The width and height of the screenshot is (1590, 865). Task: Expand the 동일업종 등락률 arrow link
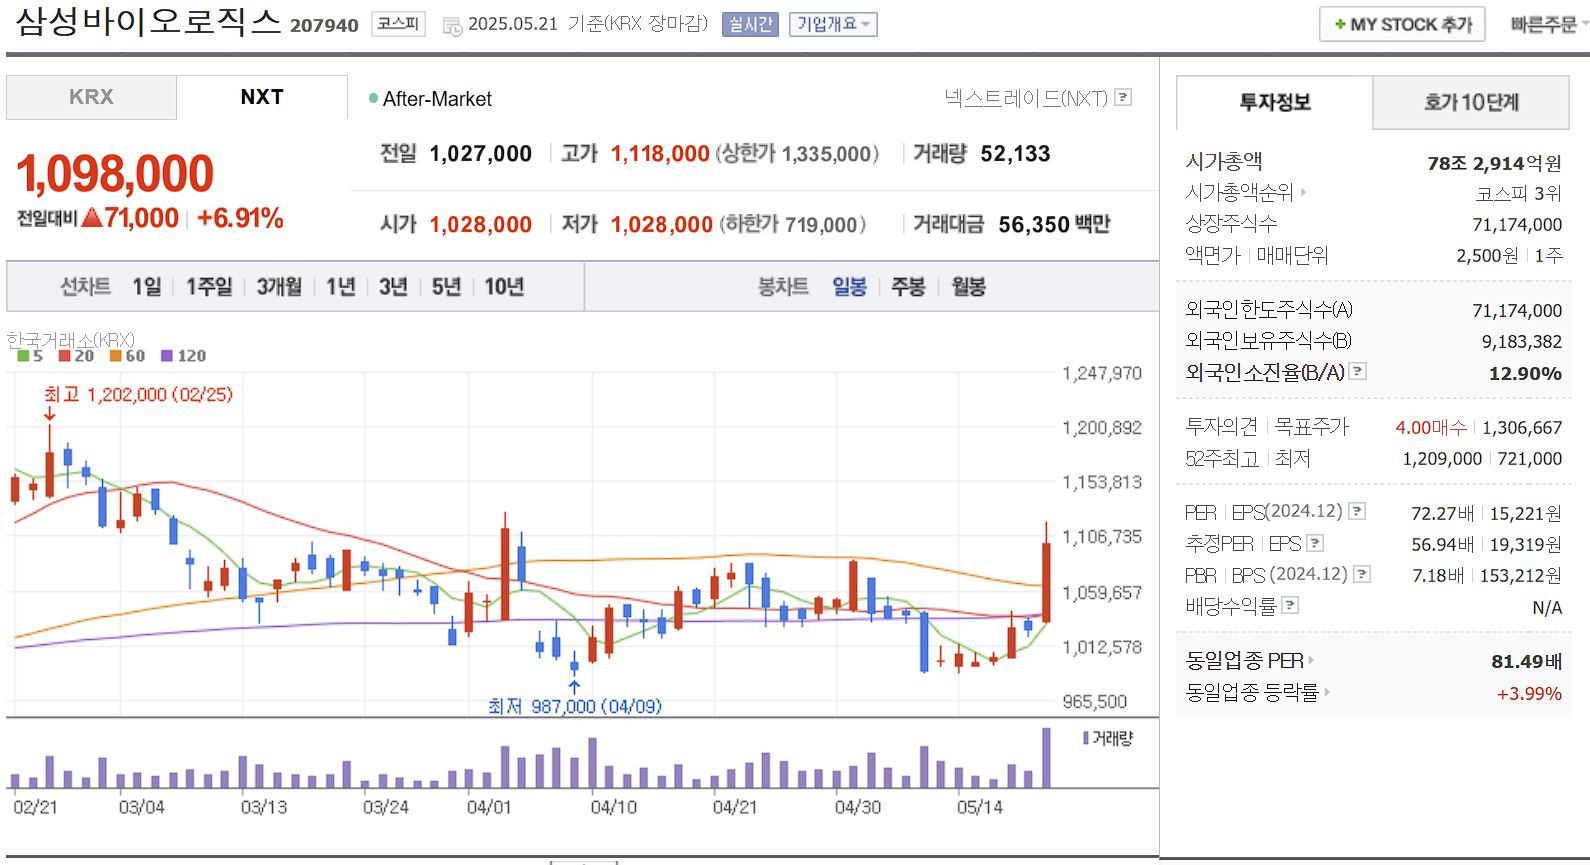tap(1327, 692)
